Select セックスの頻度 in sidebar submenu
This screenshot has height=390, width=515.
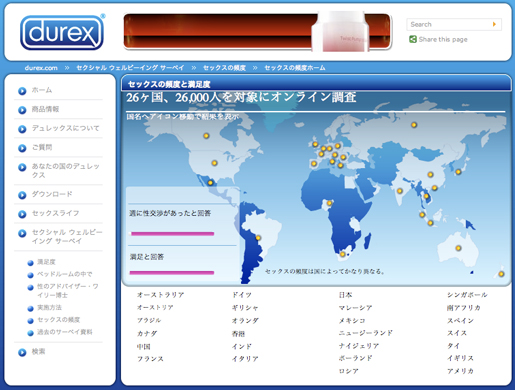pyautogui.click(x=58, y=320)
